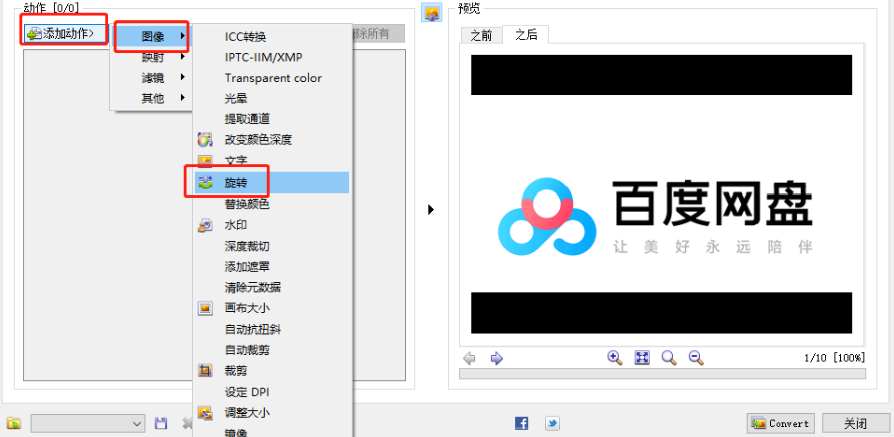The width and height of the screenshot is (894, 437).
Task: Click the 改变颜色深度 color palette icon
Action: pos(205,140)
